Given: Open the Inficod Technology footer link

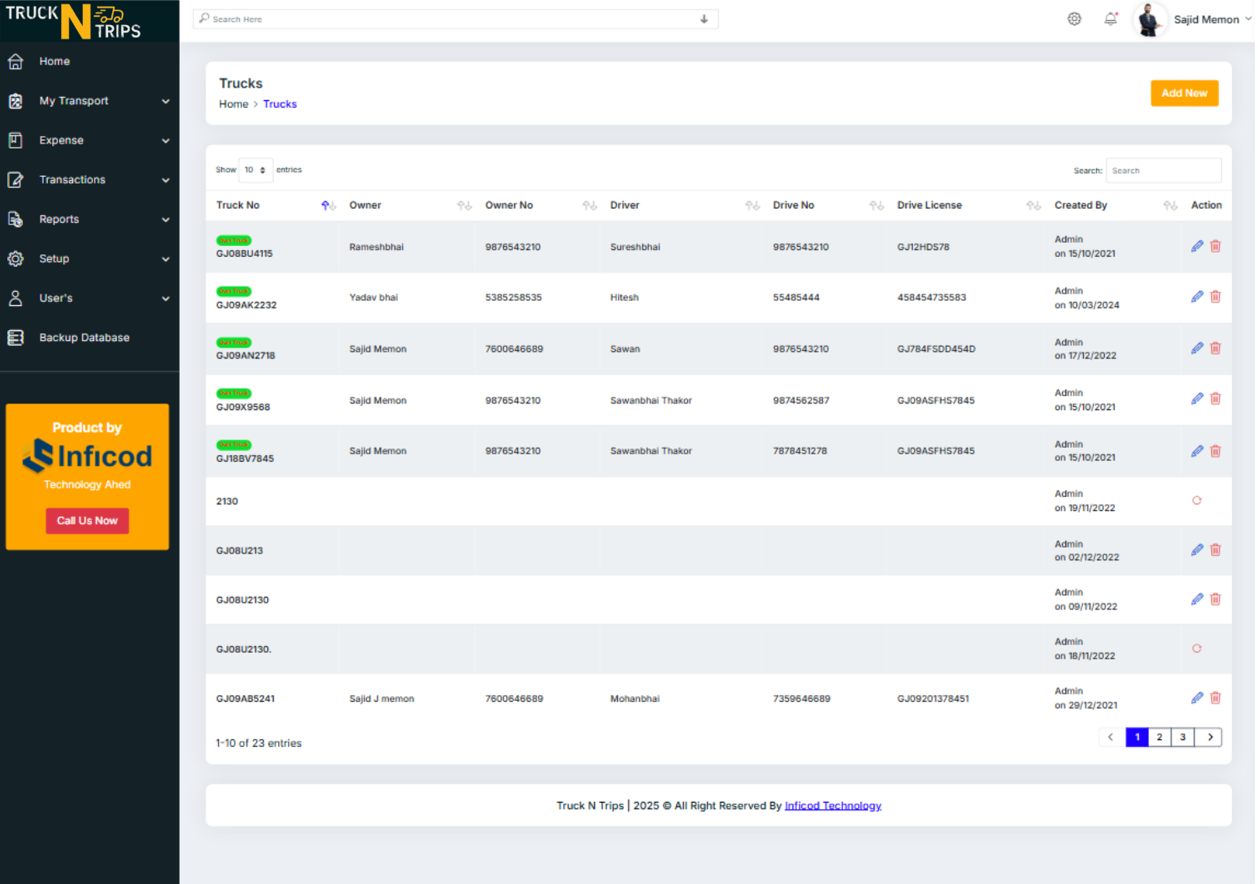Looking at the screenshot, I should click(x=832, y=806).
